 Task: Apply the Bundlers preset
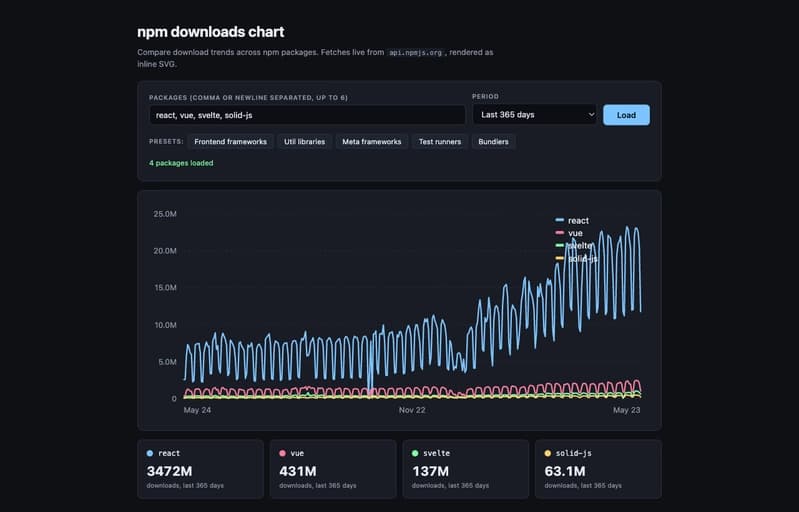[493, 142]
